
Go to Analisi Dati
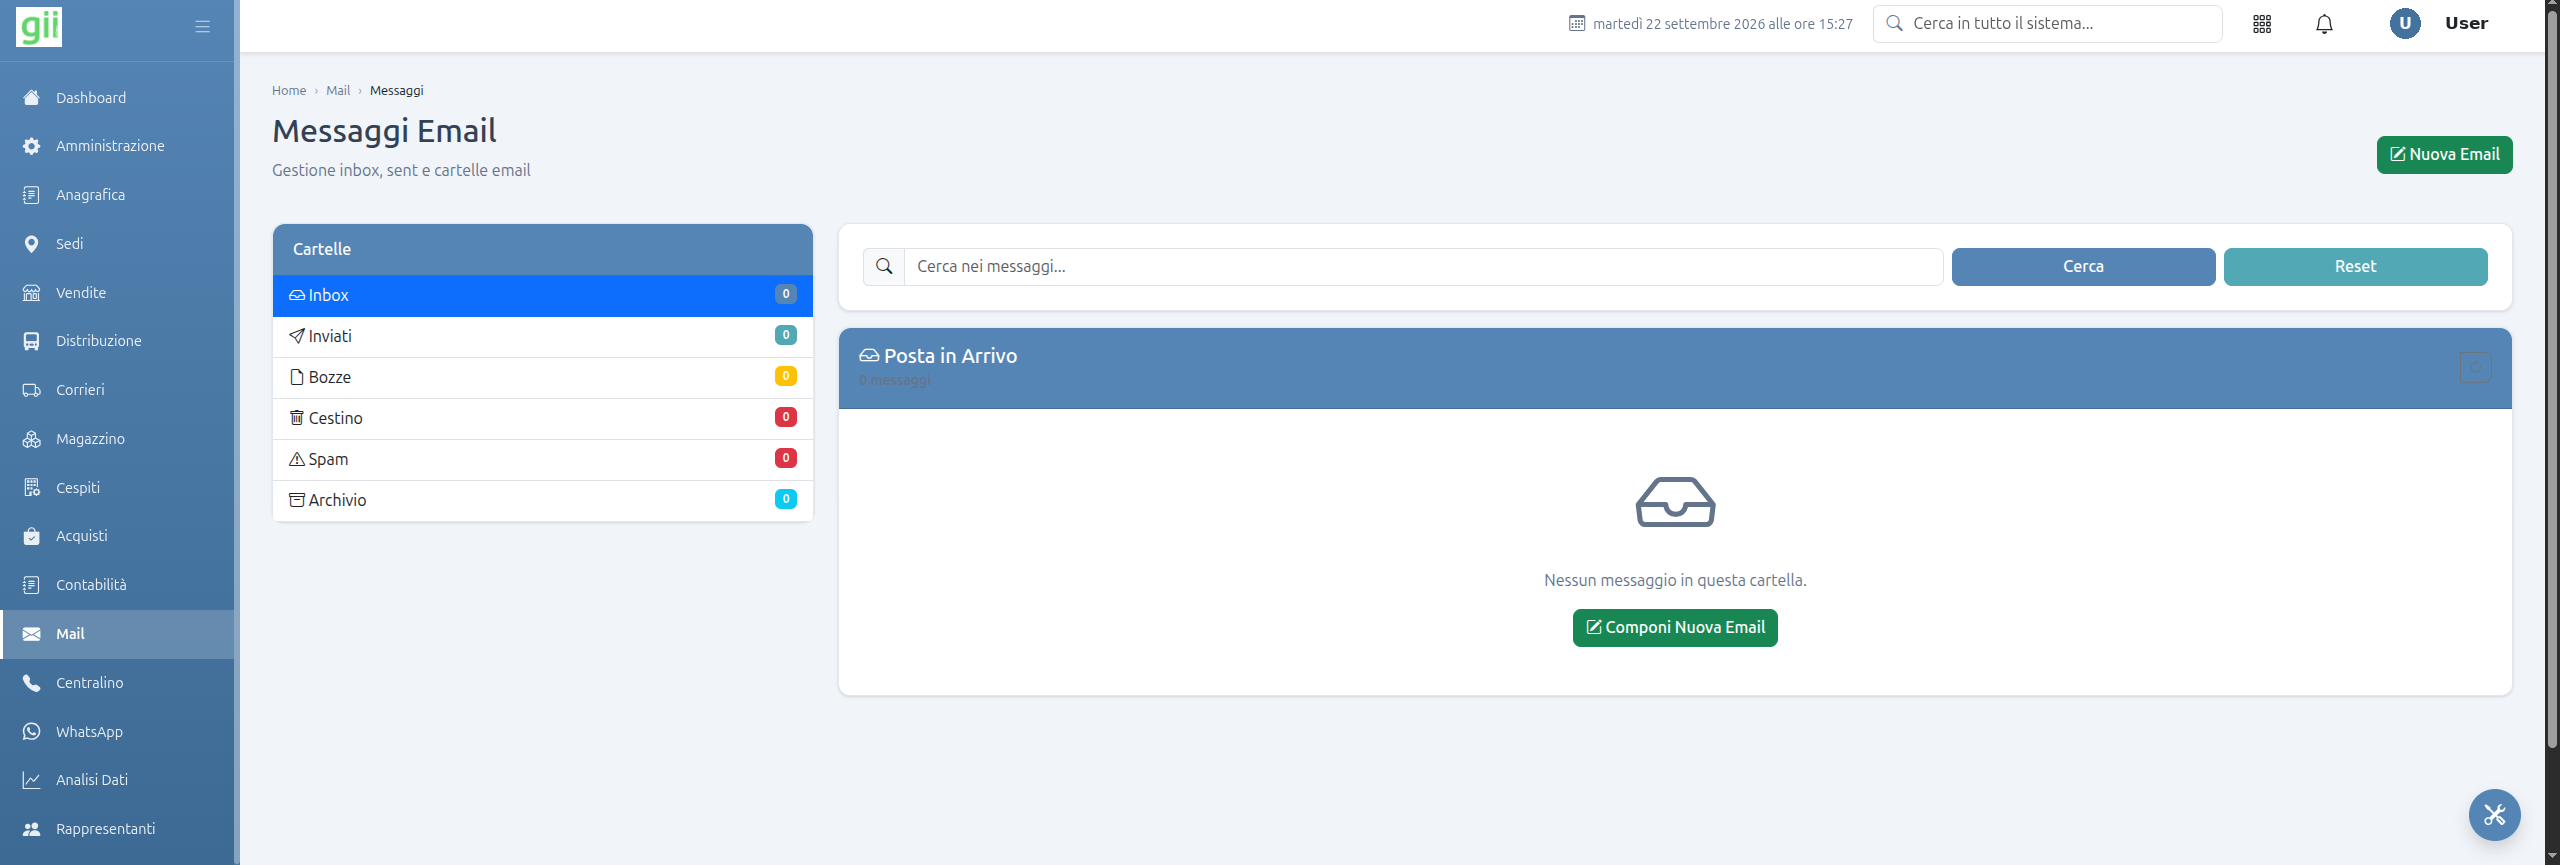tap(118, 780)
